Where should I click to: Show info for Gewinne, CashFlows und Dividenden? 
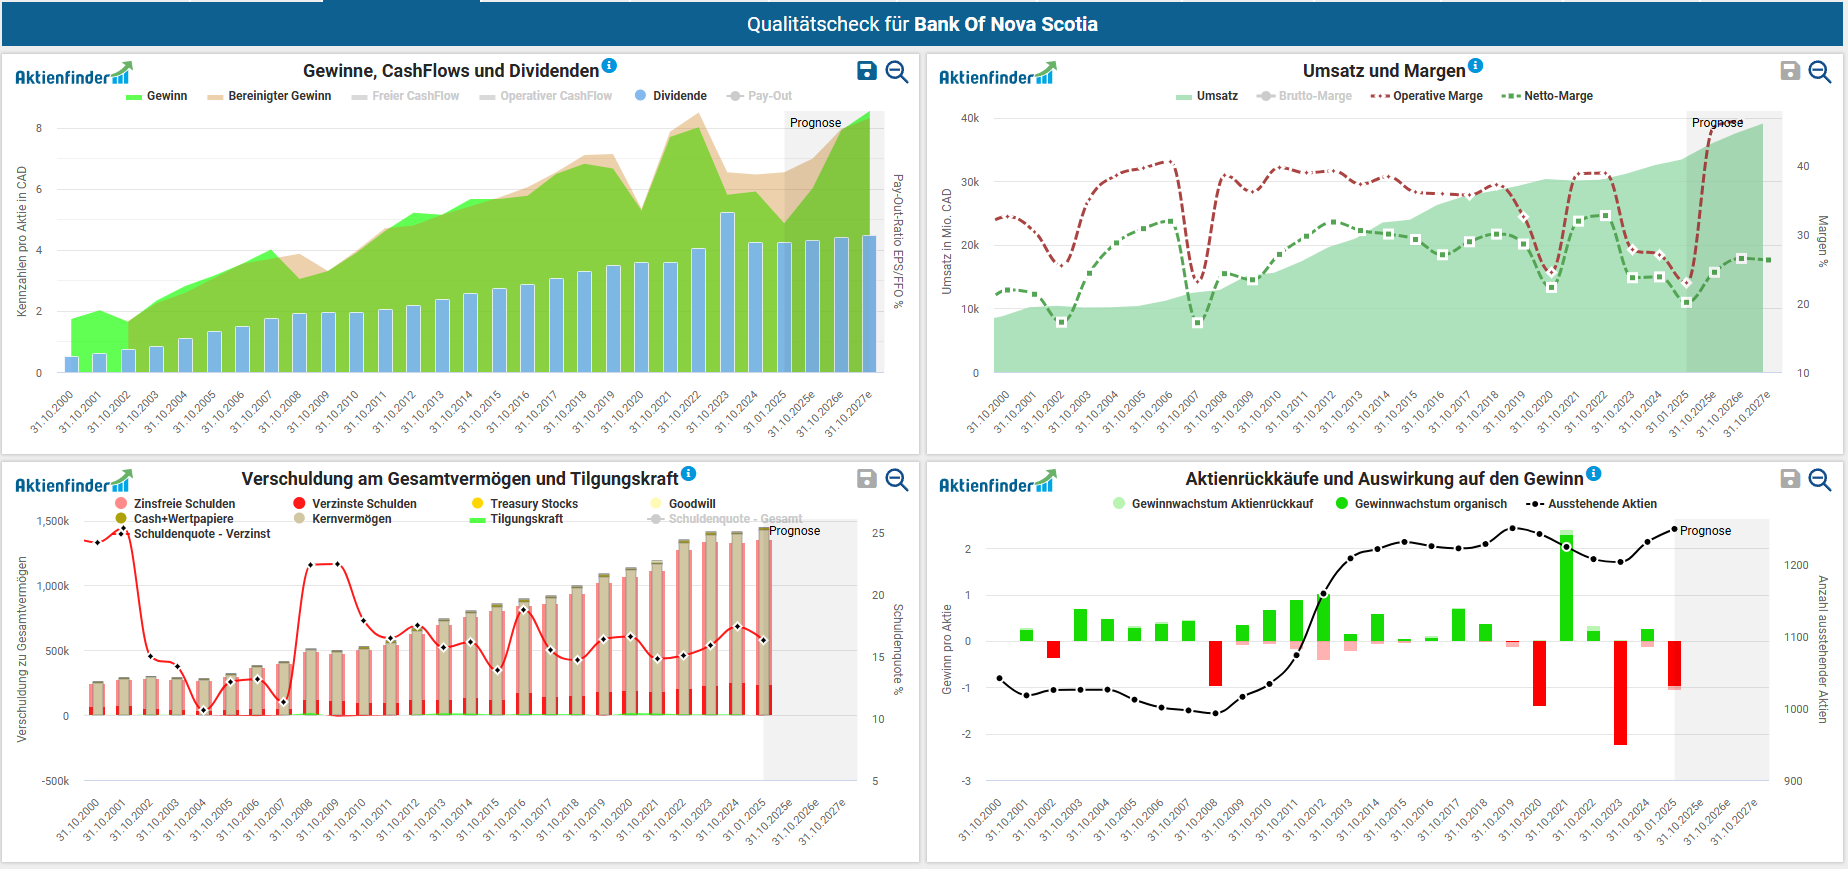point(609,66)
